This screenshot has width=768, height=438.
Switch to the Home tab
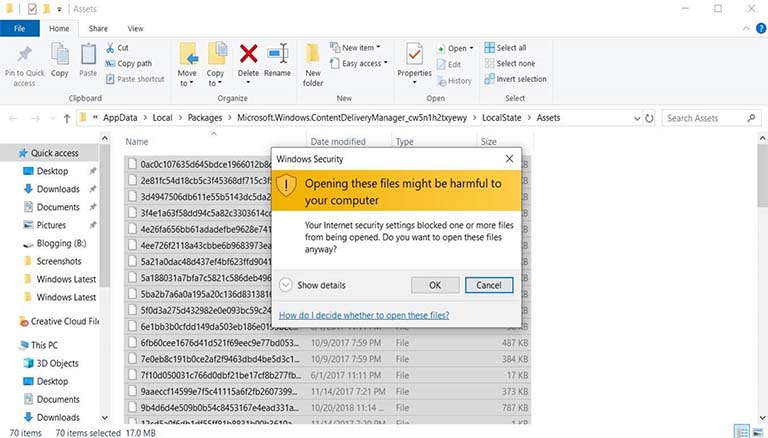pyautogui.click(x=59, y=28)
